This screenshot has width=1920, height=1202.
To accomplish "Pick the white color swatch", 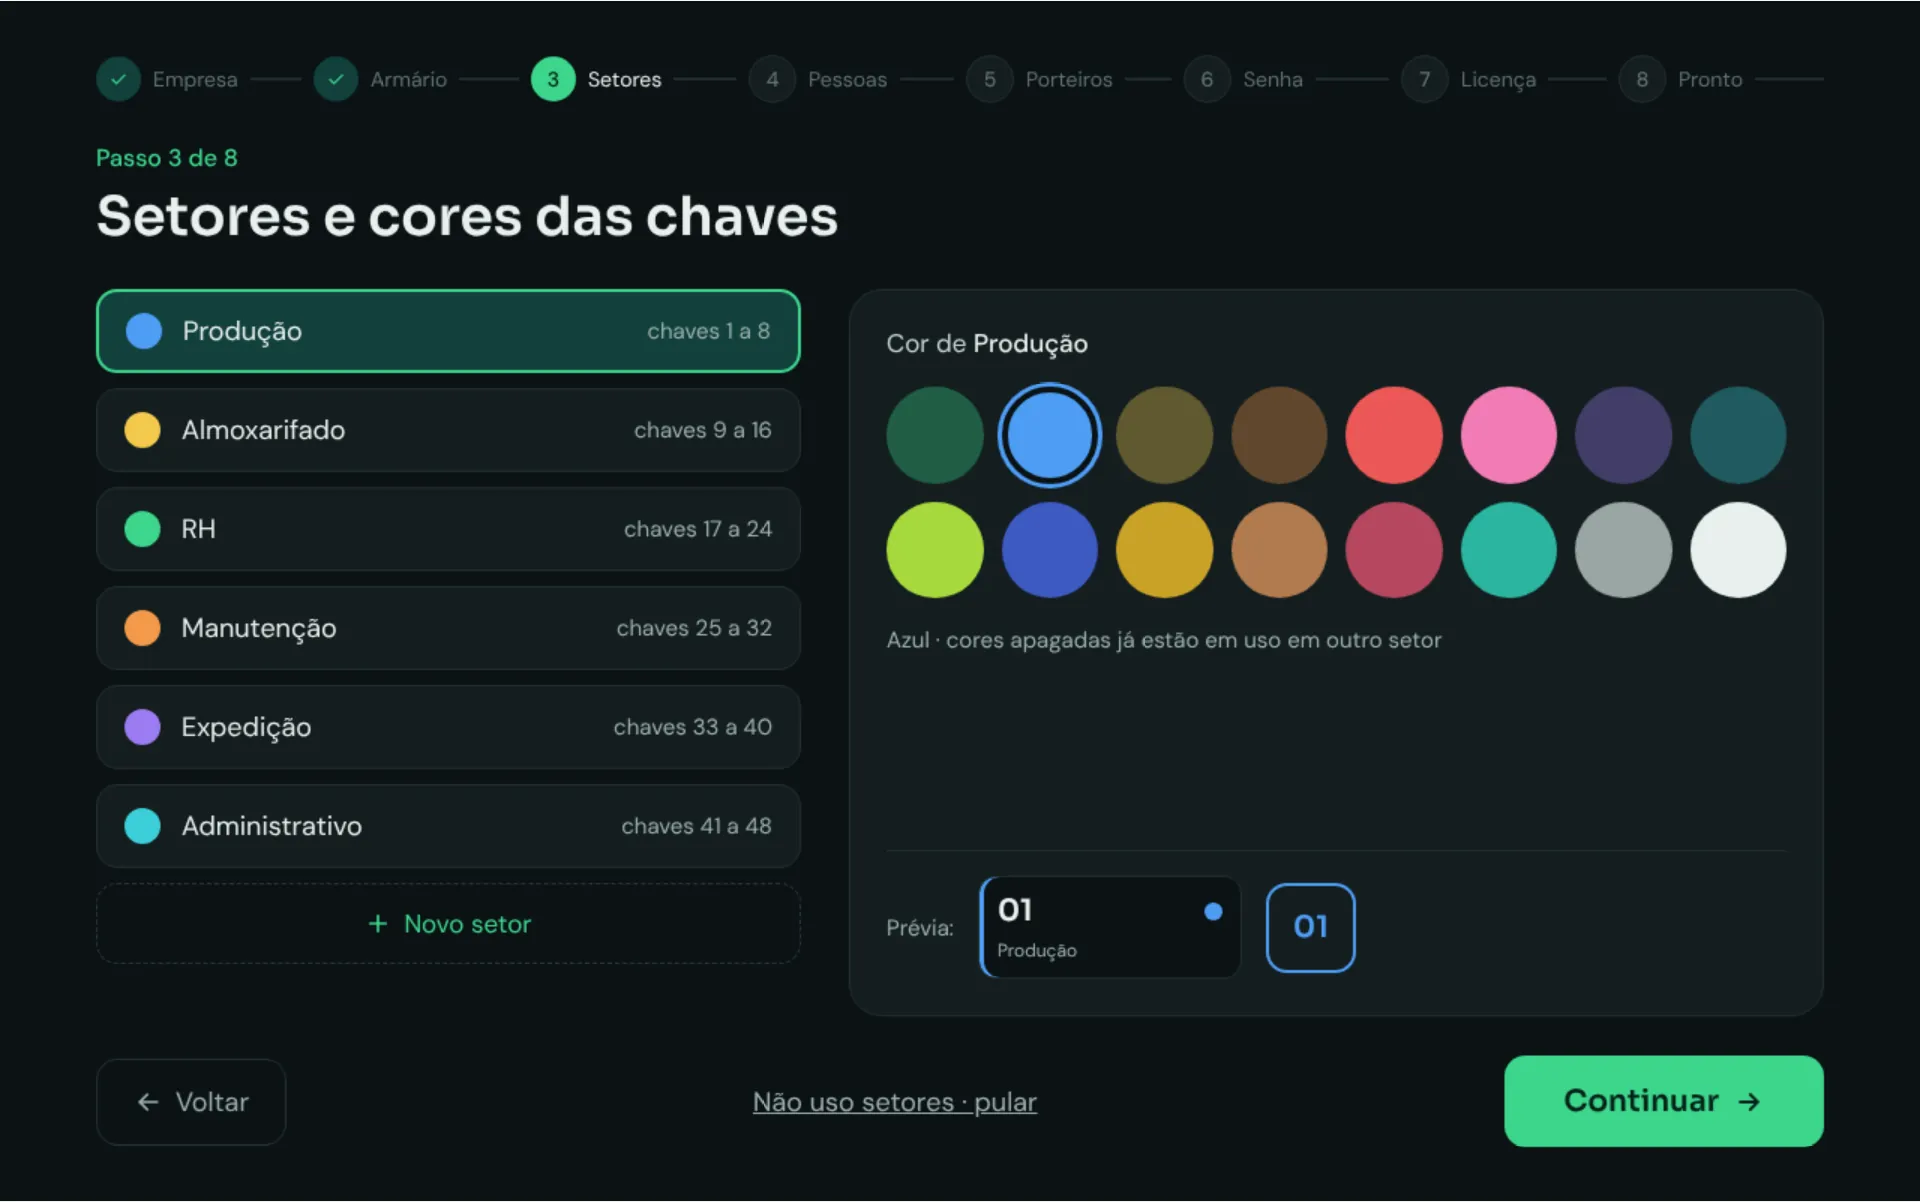I will coord(1738,550).
